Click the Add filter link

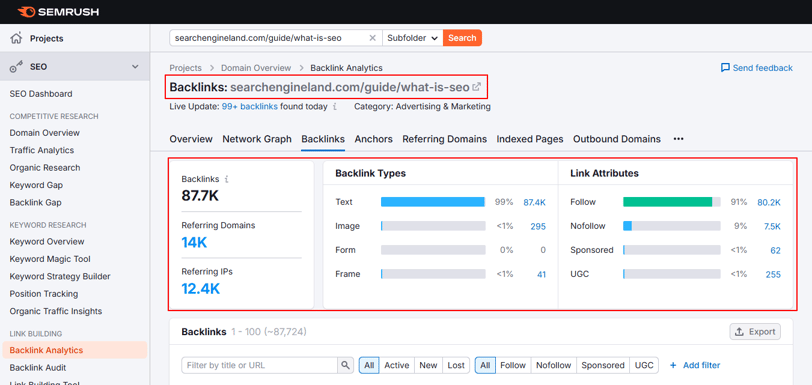[695, 365]
